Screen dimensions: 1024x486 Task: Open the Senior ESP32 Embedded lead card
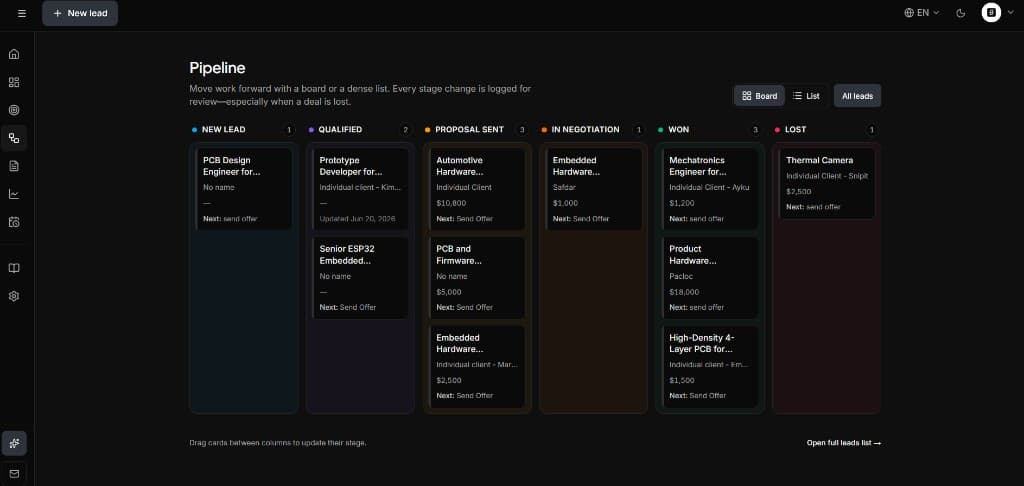tap(360, 278)
